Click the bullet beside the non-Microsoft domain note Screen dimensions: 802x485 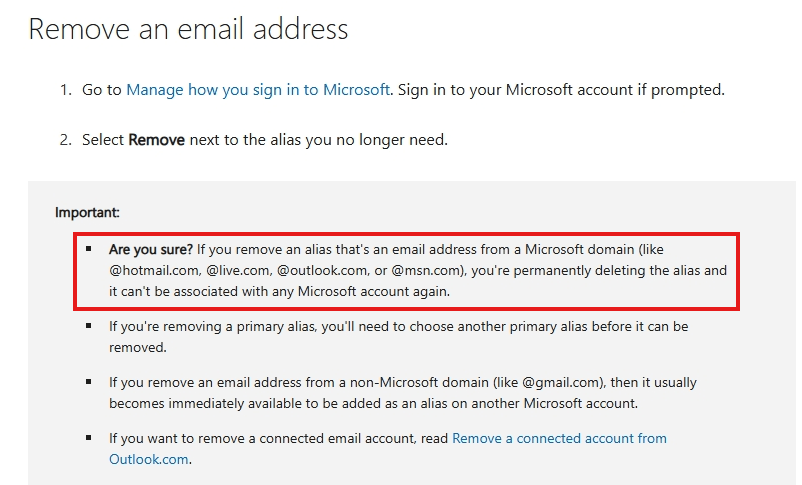pyautogui.click(x=89, y=382)
